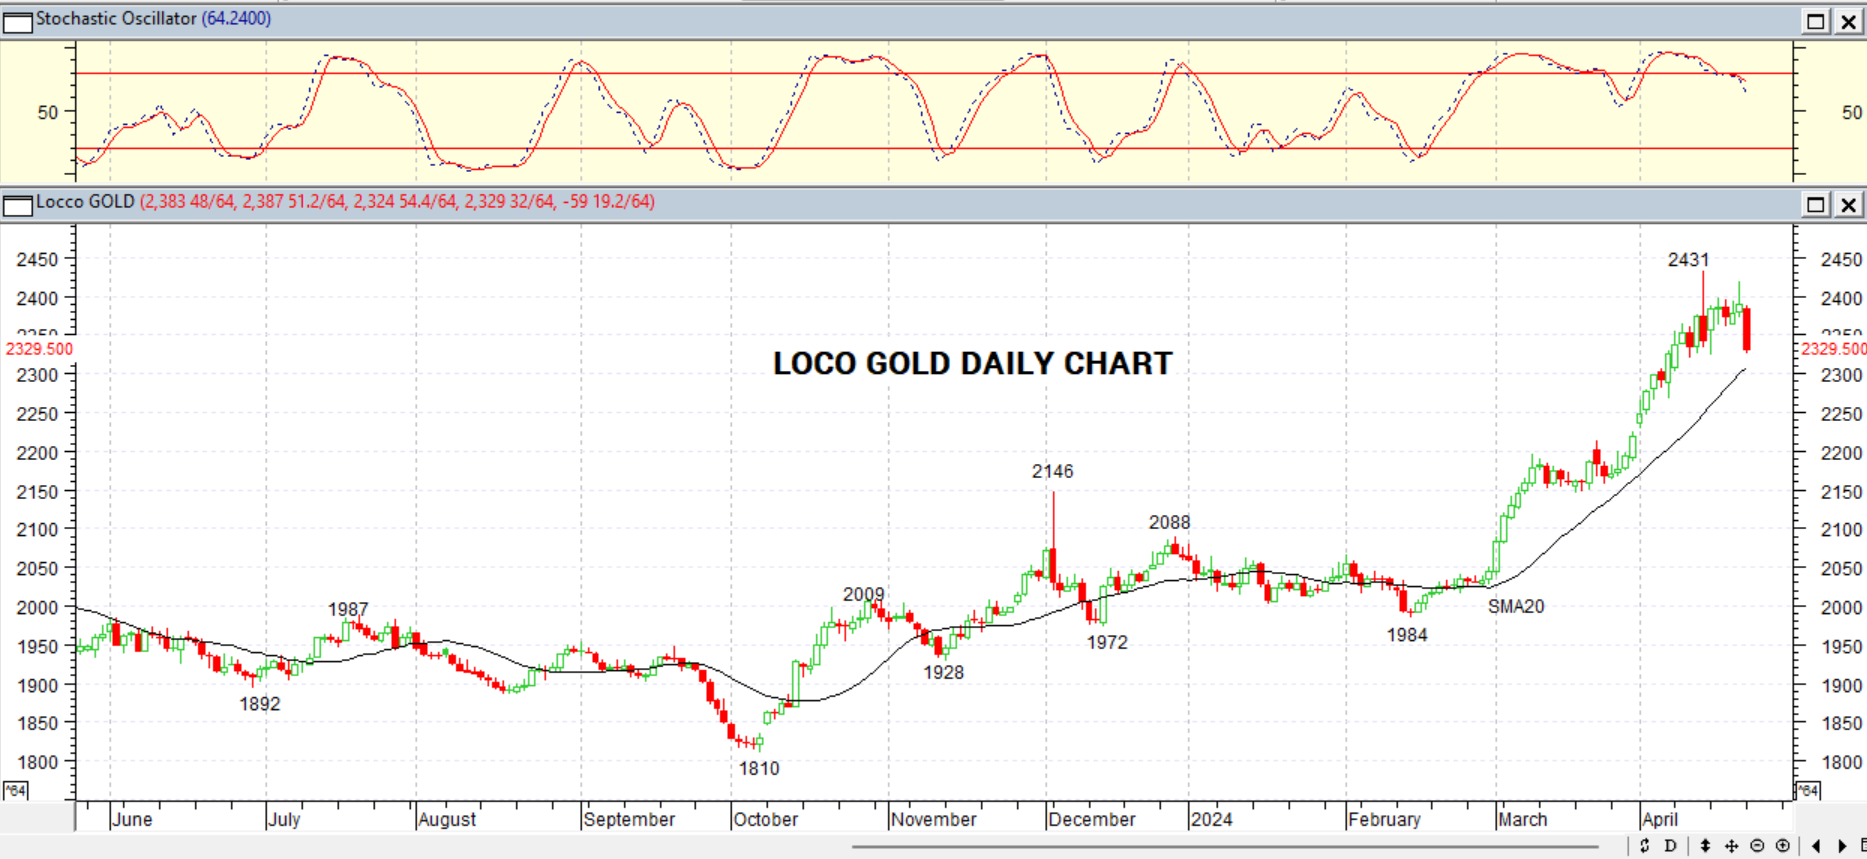1867x859 pixels.
Task: Click the "2431" high price label
Action: click(x=1688, y=260)
